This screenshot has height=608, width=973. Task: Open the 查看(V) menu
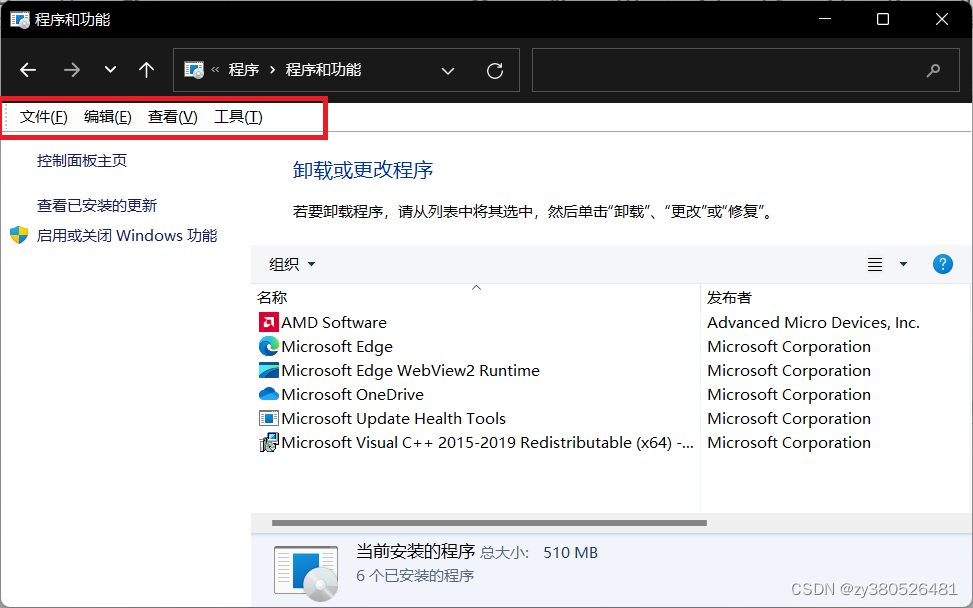[173, 117]
